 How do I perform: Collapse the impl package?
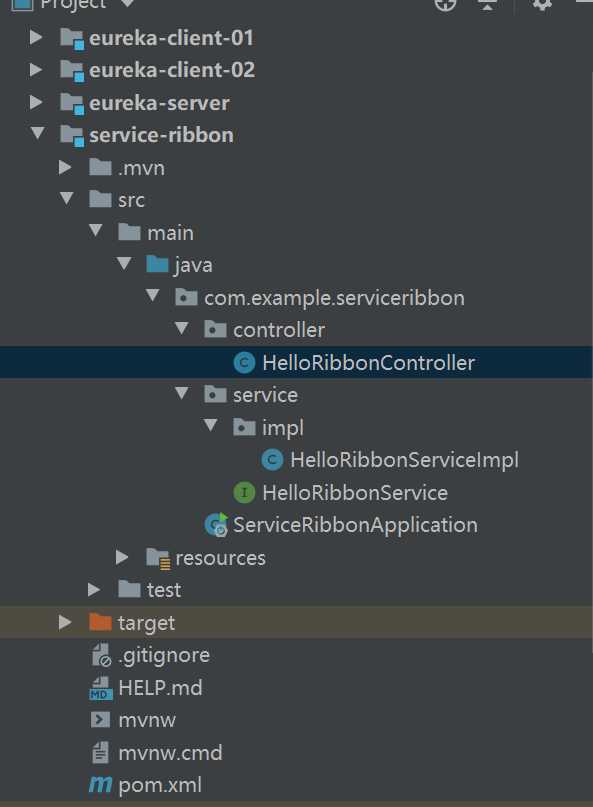[x=210, y=426]
